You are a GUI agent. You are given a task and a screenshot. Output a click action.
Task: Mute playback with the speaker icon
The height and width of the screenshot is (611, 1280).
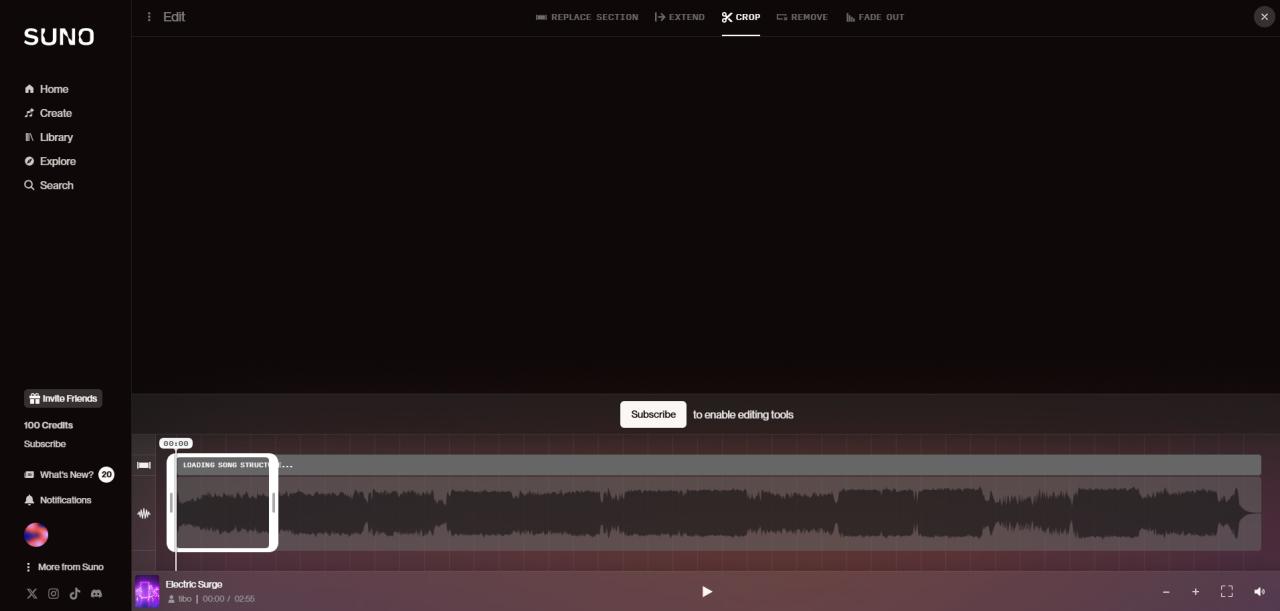[1259, 591]
